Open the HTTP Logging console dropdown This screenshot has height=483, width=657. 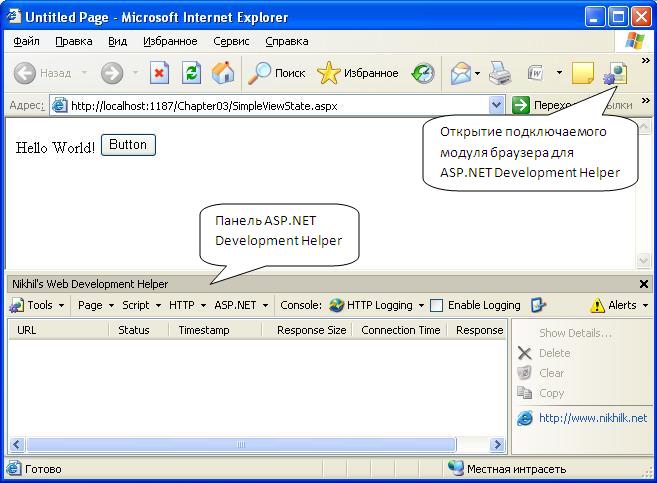click(x=421, y=305)
